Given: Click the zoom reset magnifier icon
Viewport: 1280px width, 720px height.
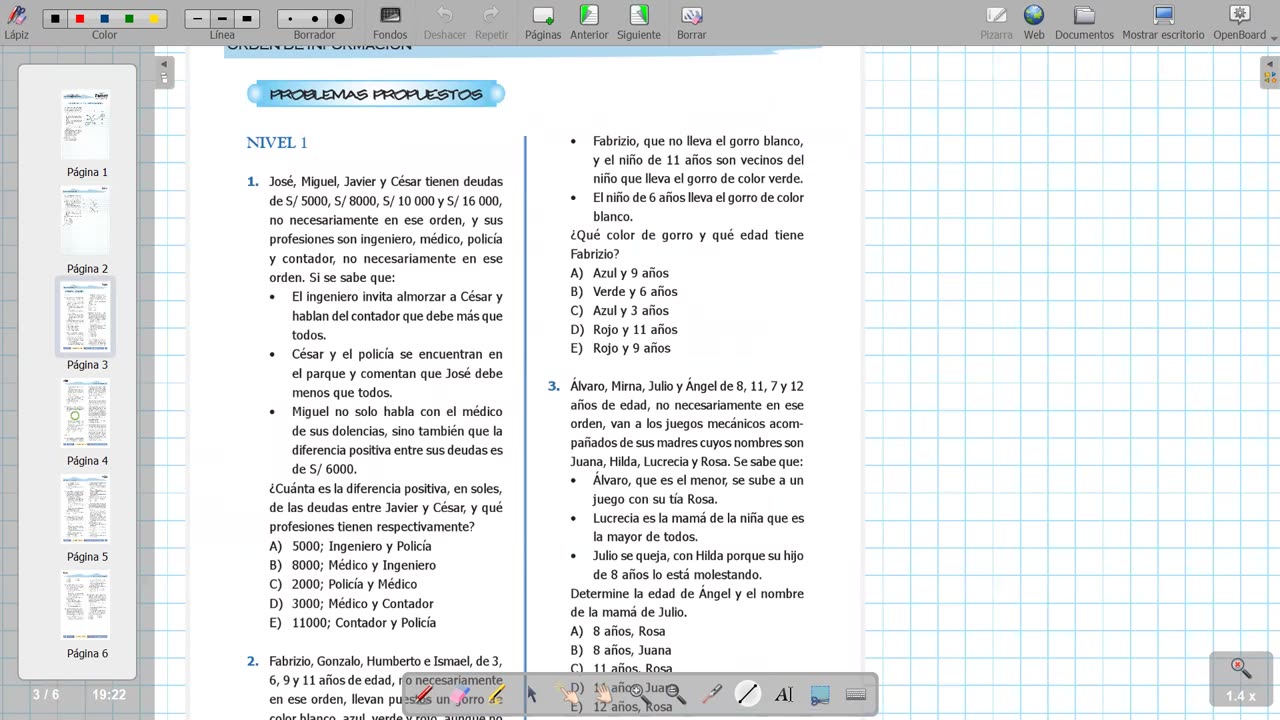Looking at the screenshot, I should (1241, 668).
